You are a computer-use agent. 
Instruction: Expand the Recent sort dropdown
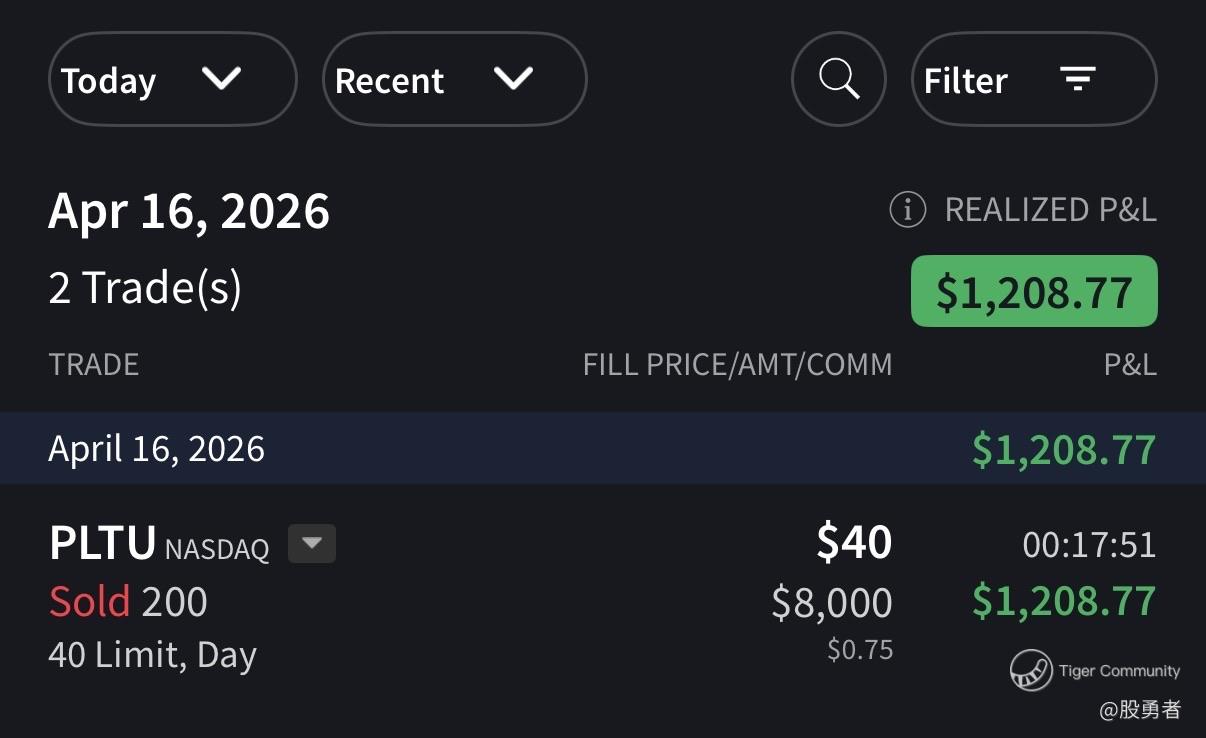pos(454,79)
